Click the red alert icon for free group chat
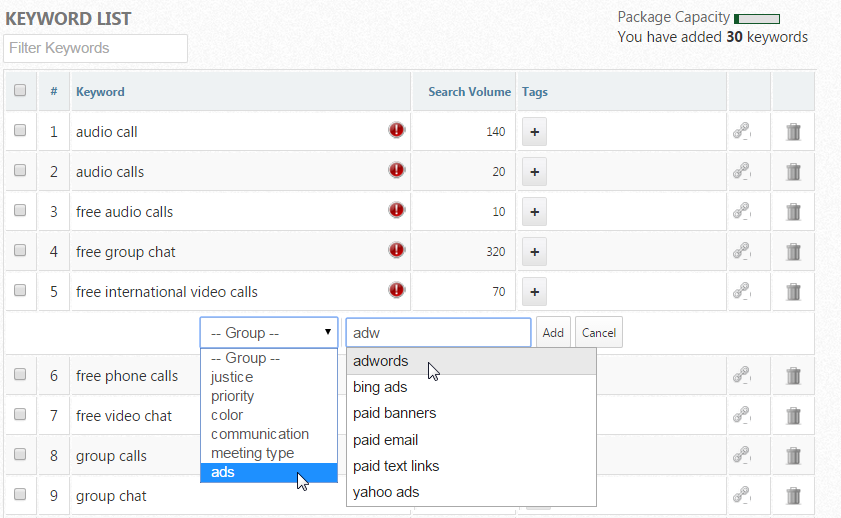This screenshot has height=518, width=841. tap(397, 250)
